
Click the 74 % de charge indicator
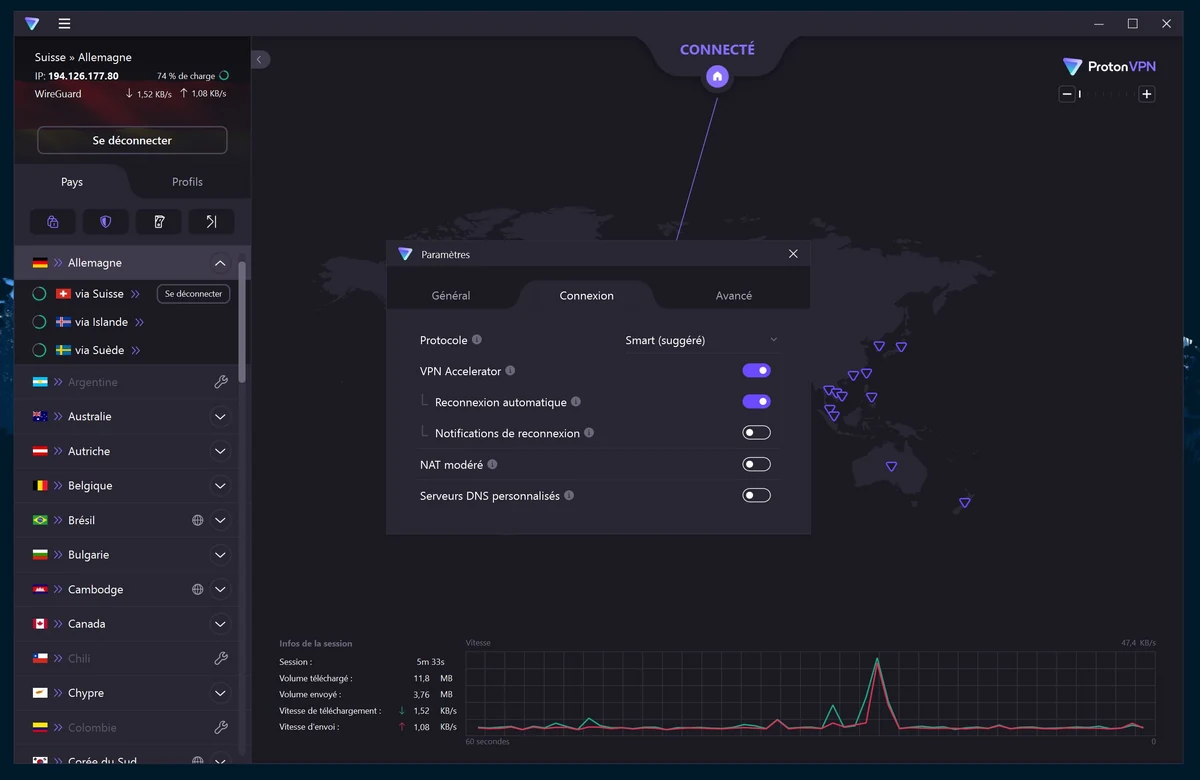[x=193, y=76]
